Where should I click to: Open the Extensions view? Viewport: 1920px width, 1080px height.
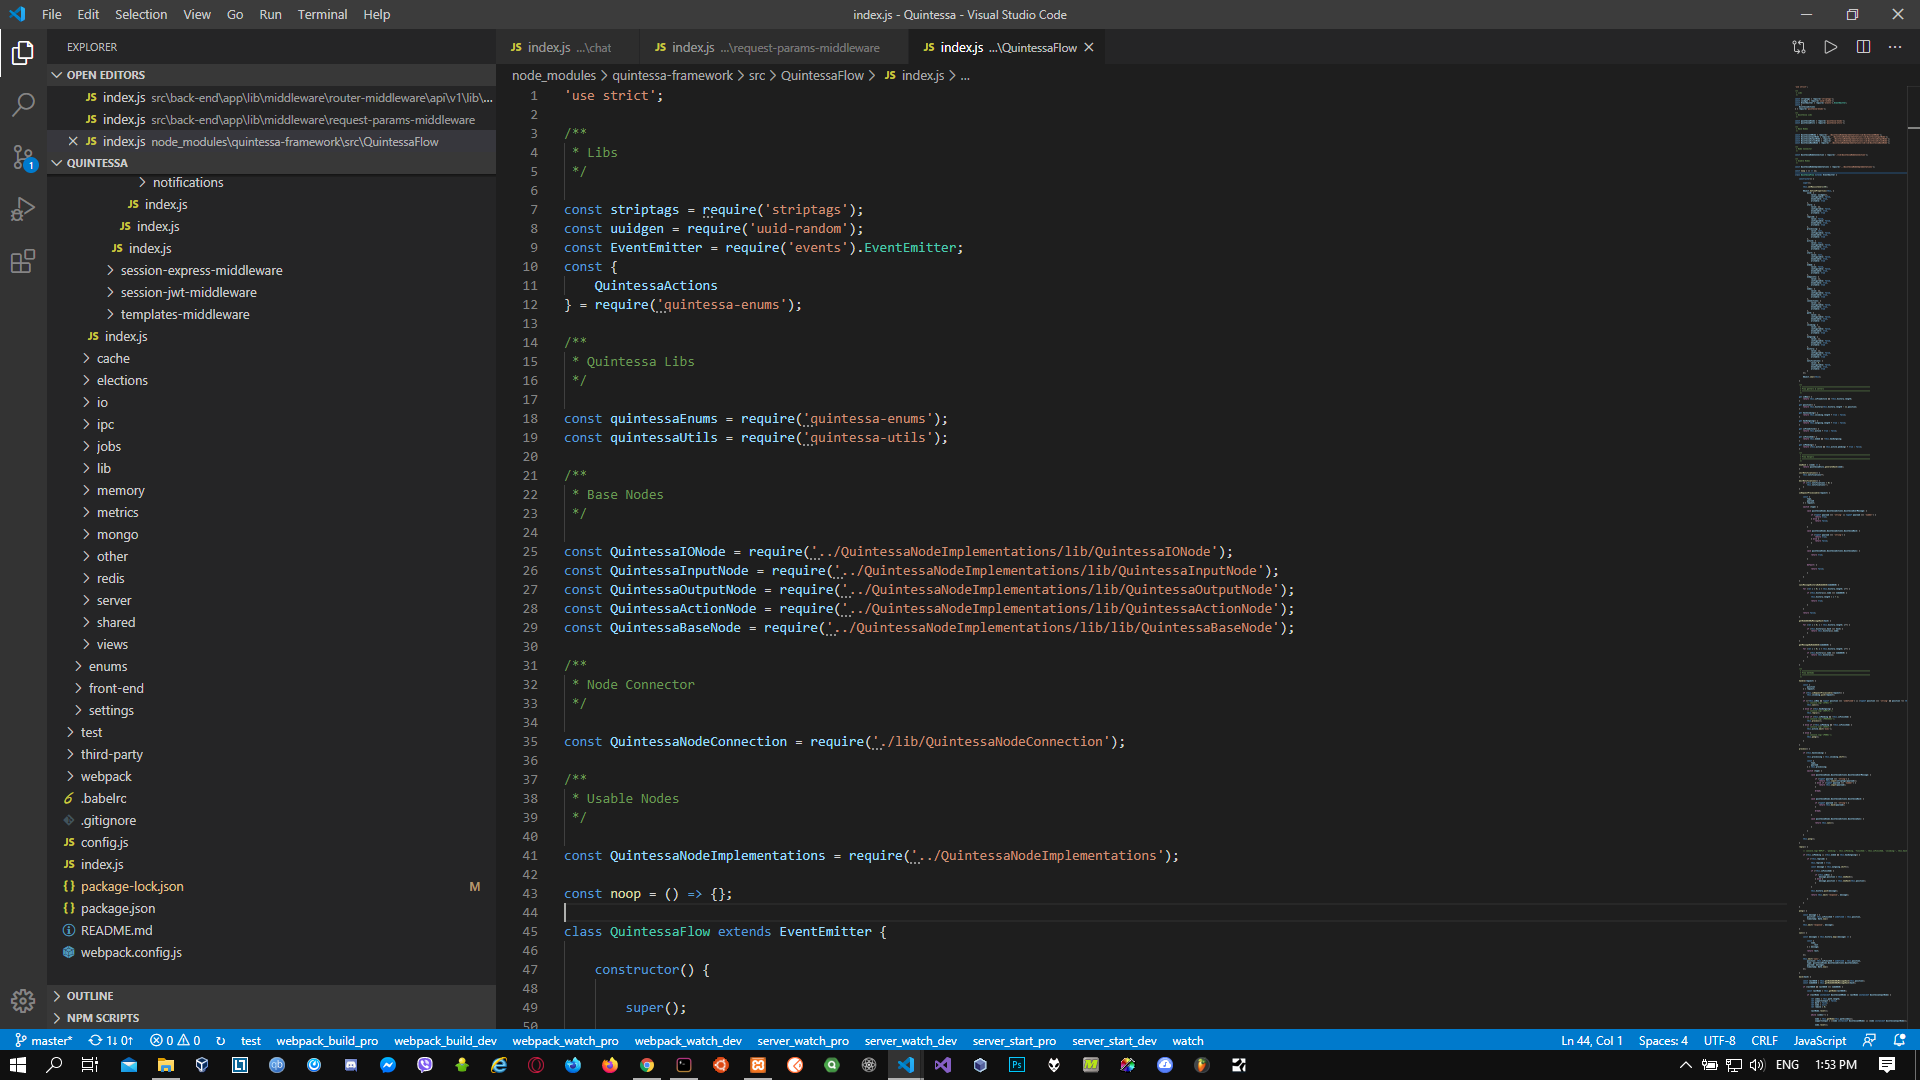(23, 261)
